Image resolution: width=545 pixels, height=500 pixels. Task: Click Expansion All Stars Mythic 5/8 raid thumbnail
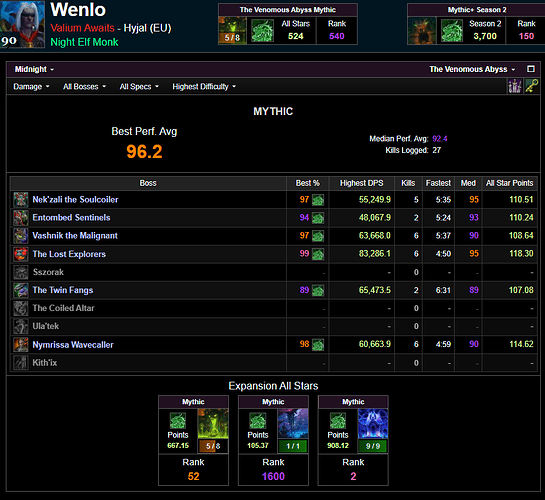pos(213,424)
